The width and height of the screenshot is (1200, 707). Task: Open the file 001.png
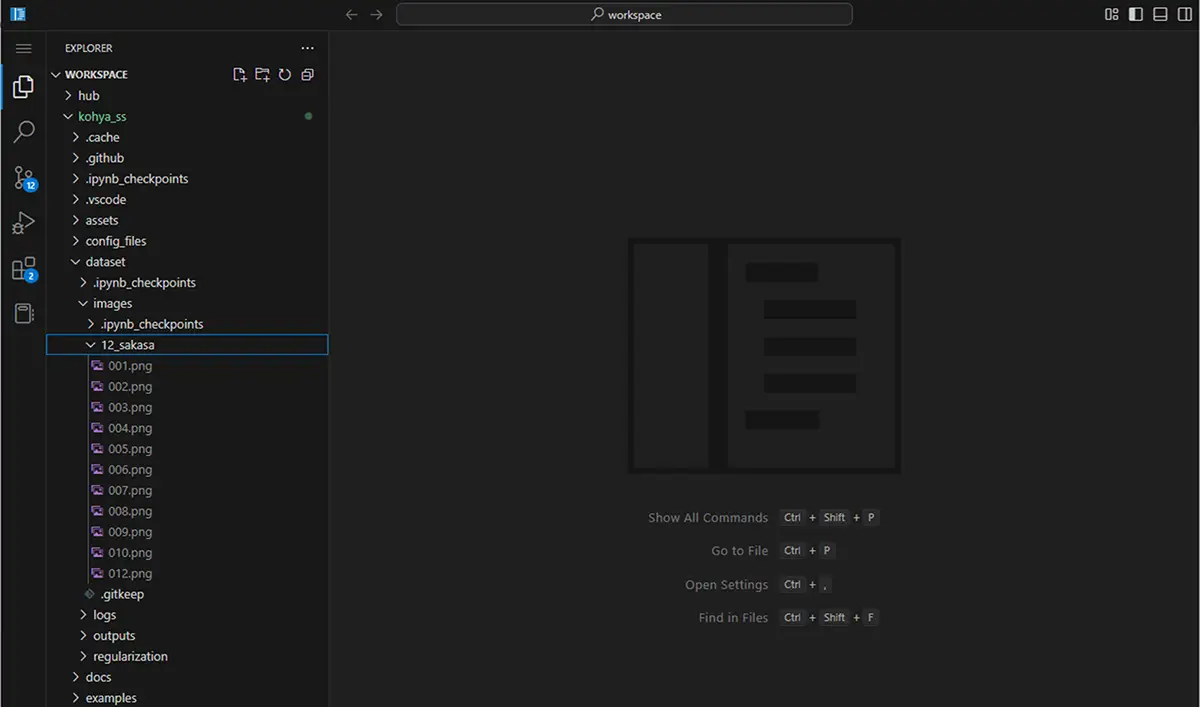coord(187,366)
